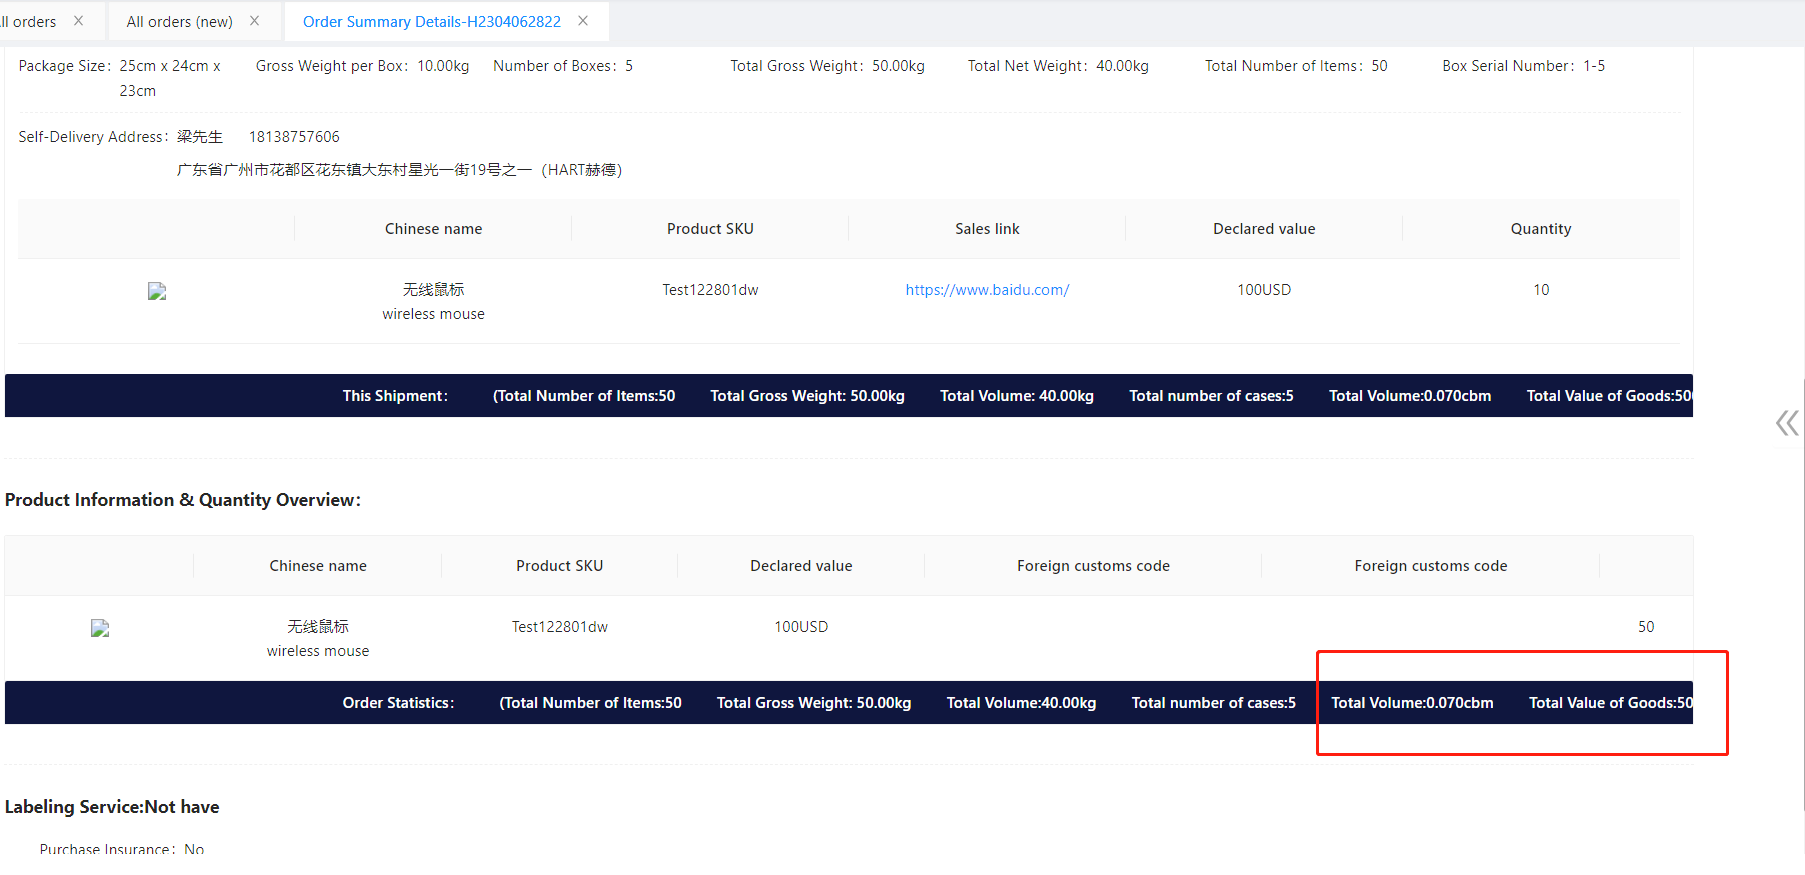
Task: Expand the side panel with the double-chevron icon
Action: tap(1786, 423)
